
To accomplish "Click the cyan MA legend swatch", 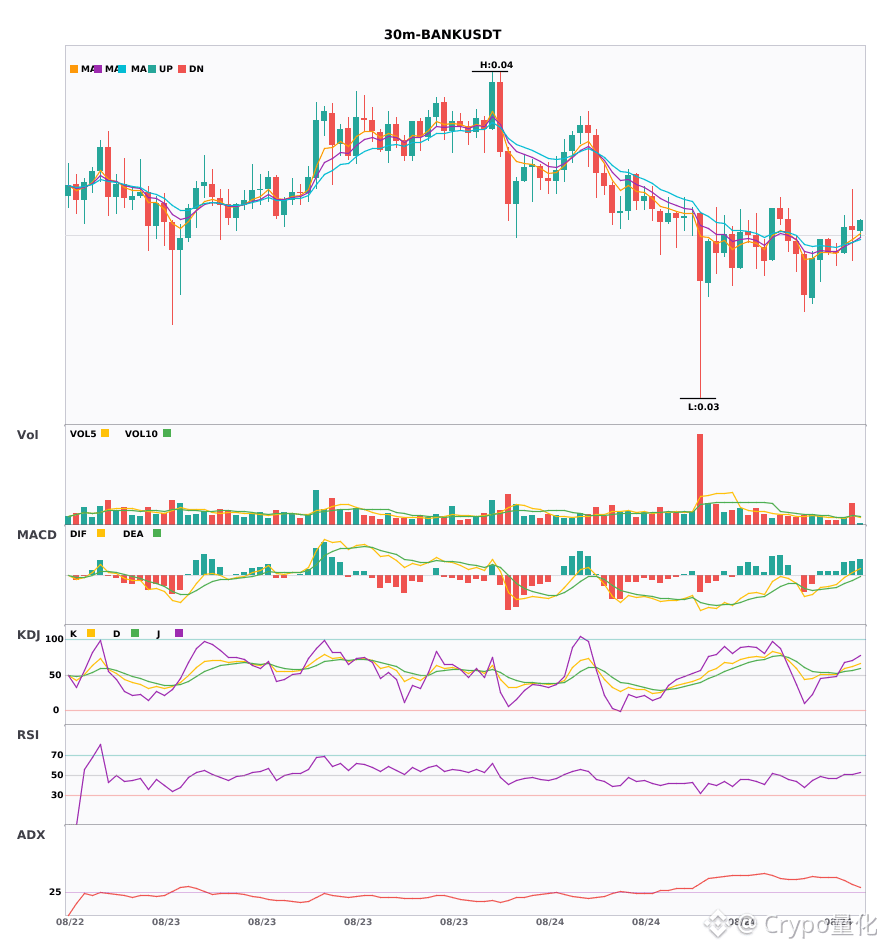I will [122, 69].
